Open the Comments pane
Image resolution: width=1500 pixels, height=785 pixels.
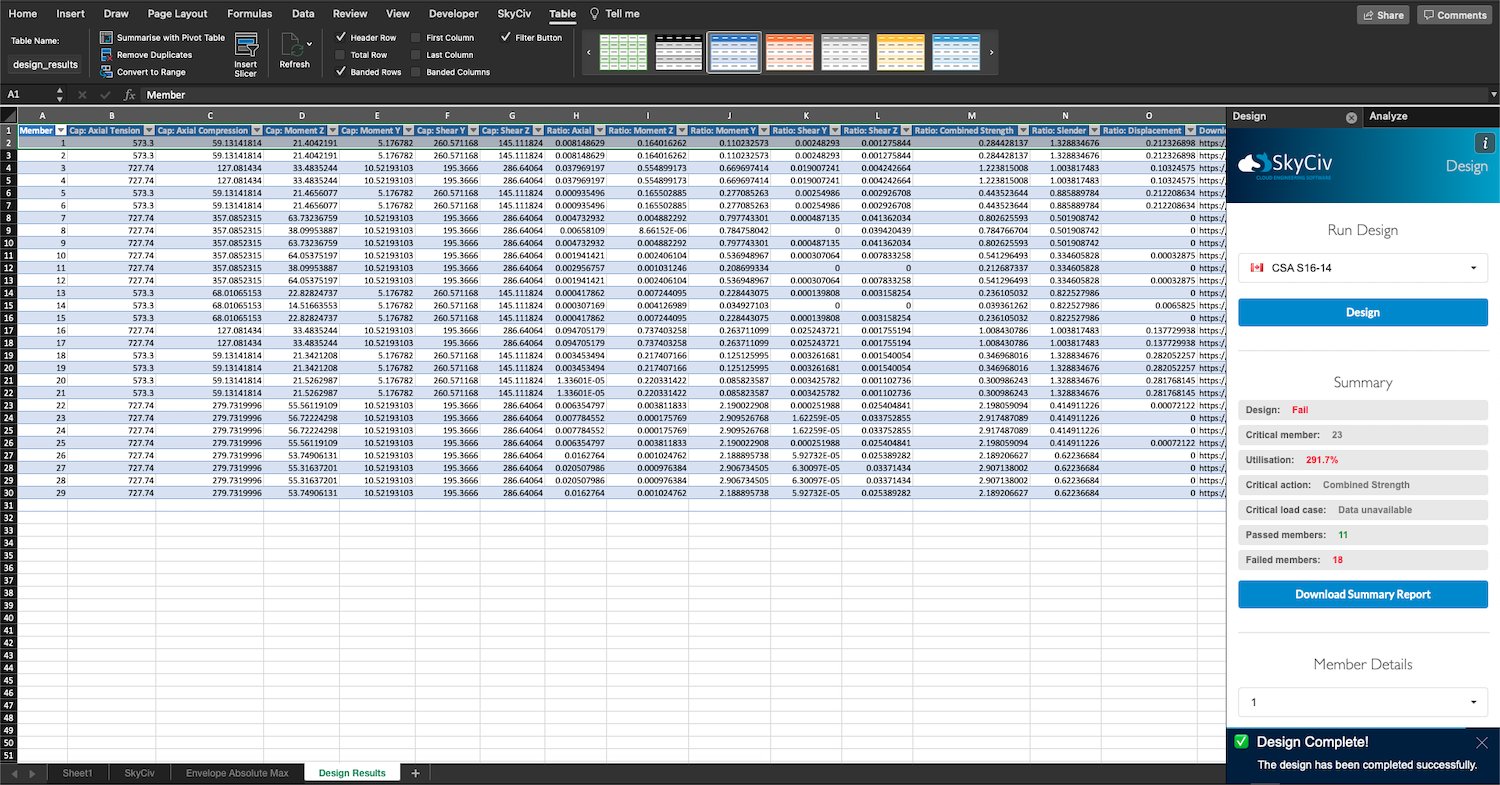(x=1455, y=15)
